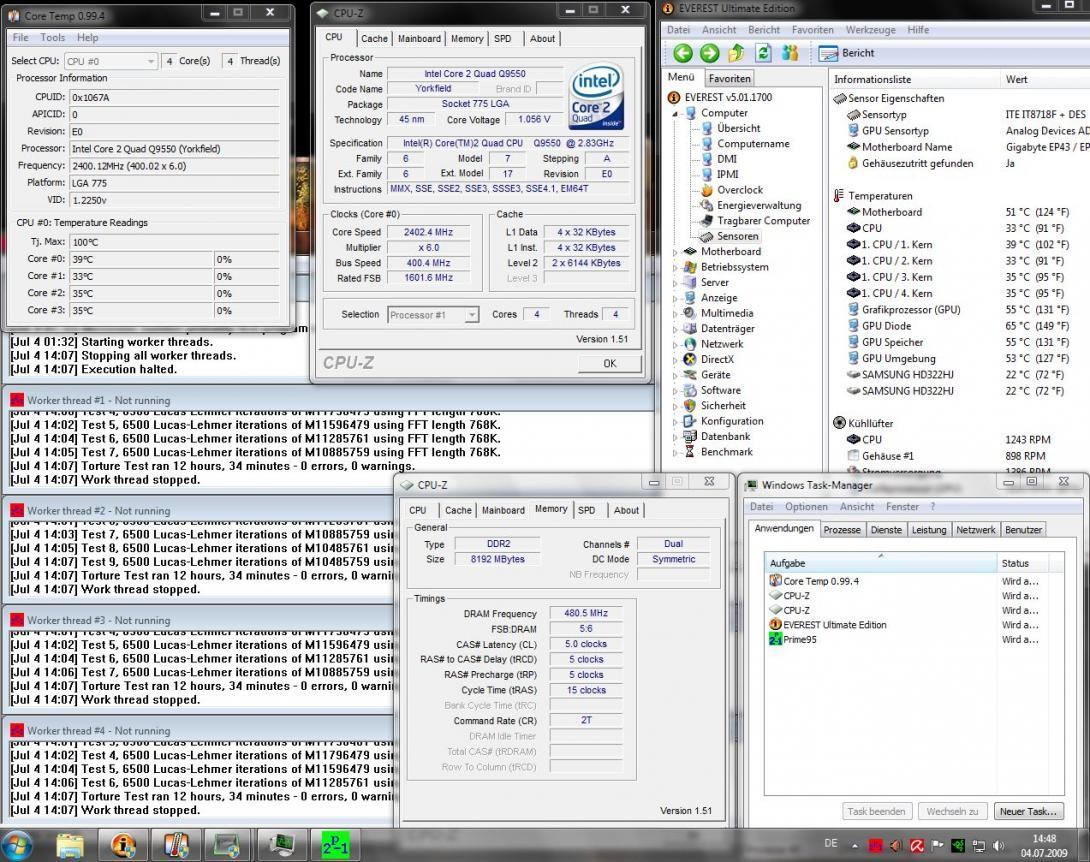Switch to the About tab in top CPU-Z
Screen dimensions: 1090x862
(542, 39)
